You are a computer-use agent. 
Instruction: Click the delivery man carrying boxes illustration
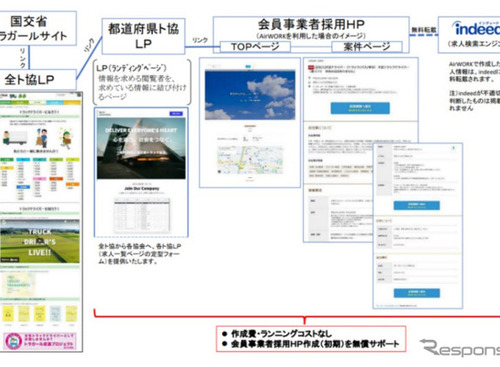coord(41,138)
